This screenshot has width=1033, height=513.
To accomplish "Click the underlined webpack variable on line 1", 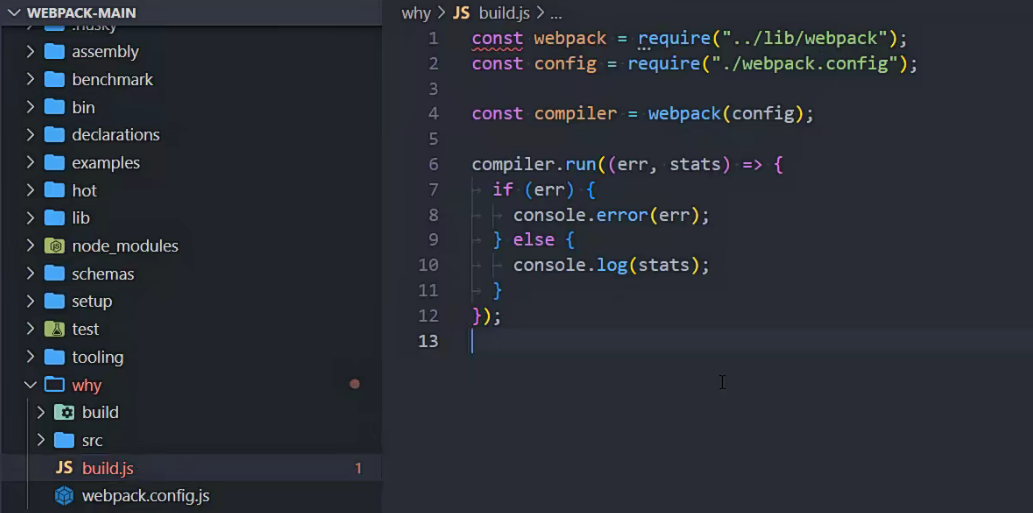I will pyautogui.click(x=569, y=39).
